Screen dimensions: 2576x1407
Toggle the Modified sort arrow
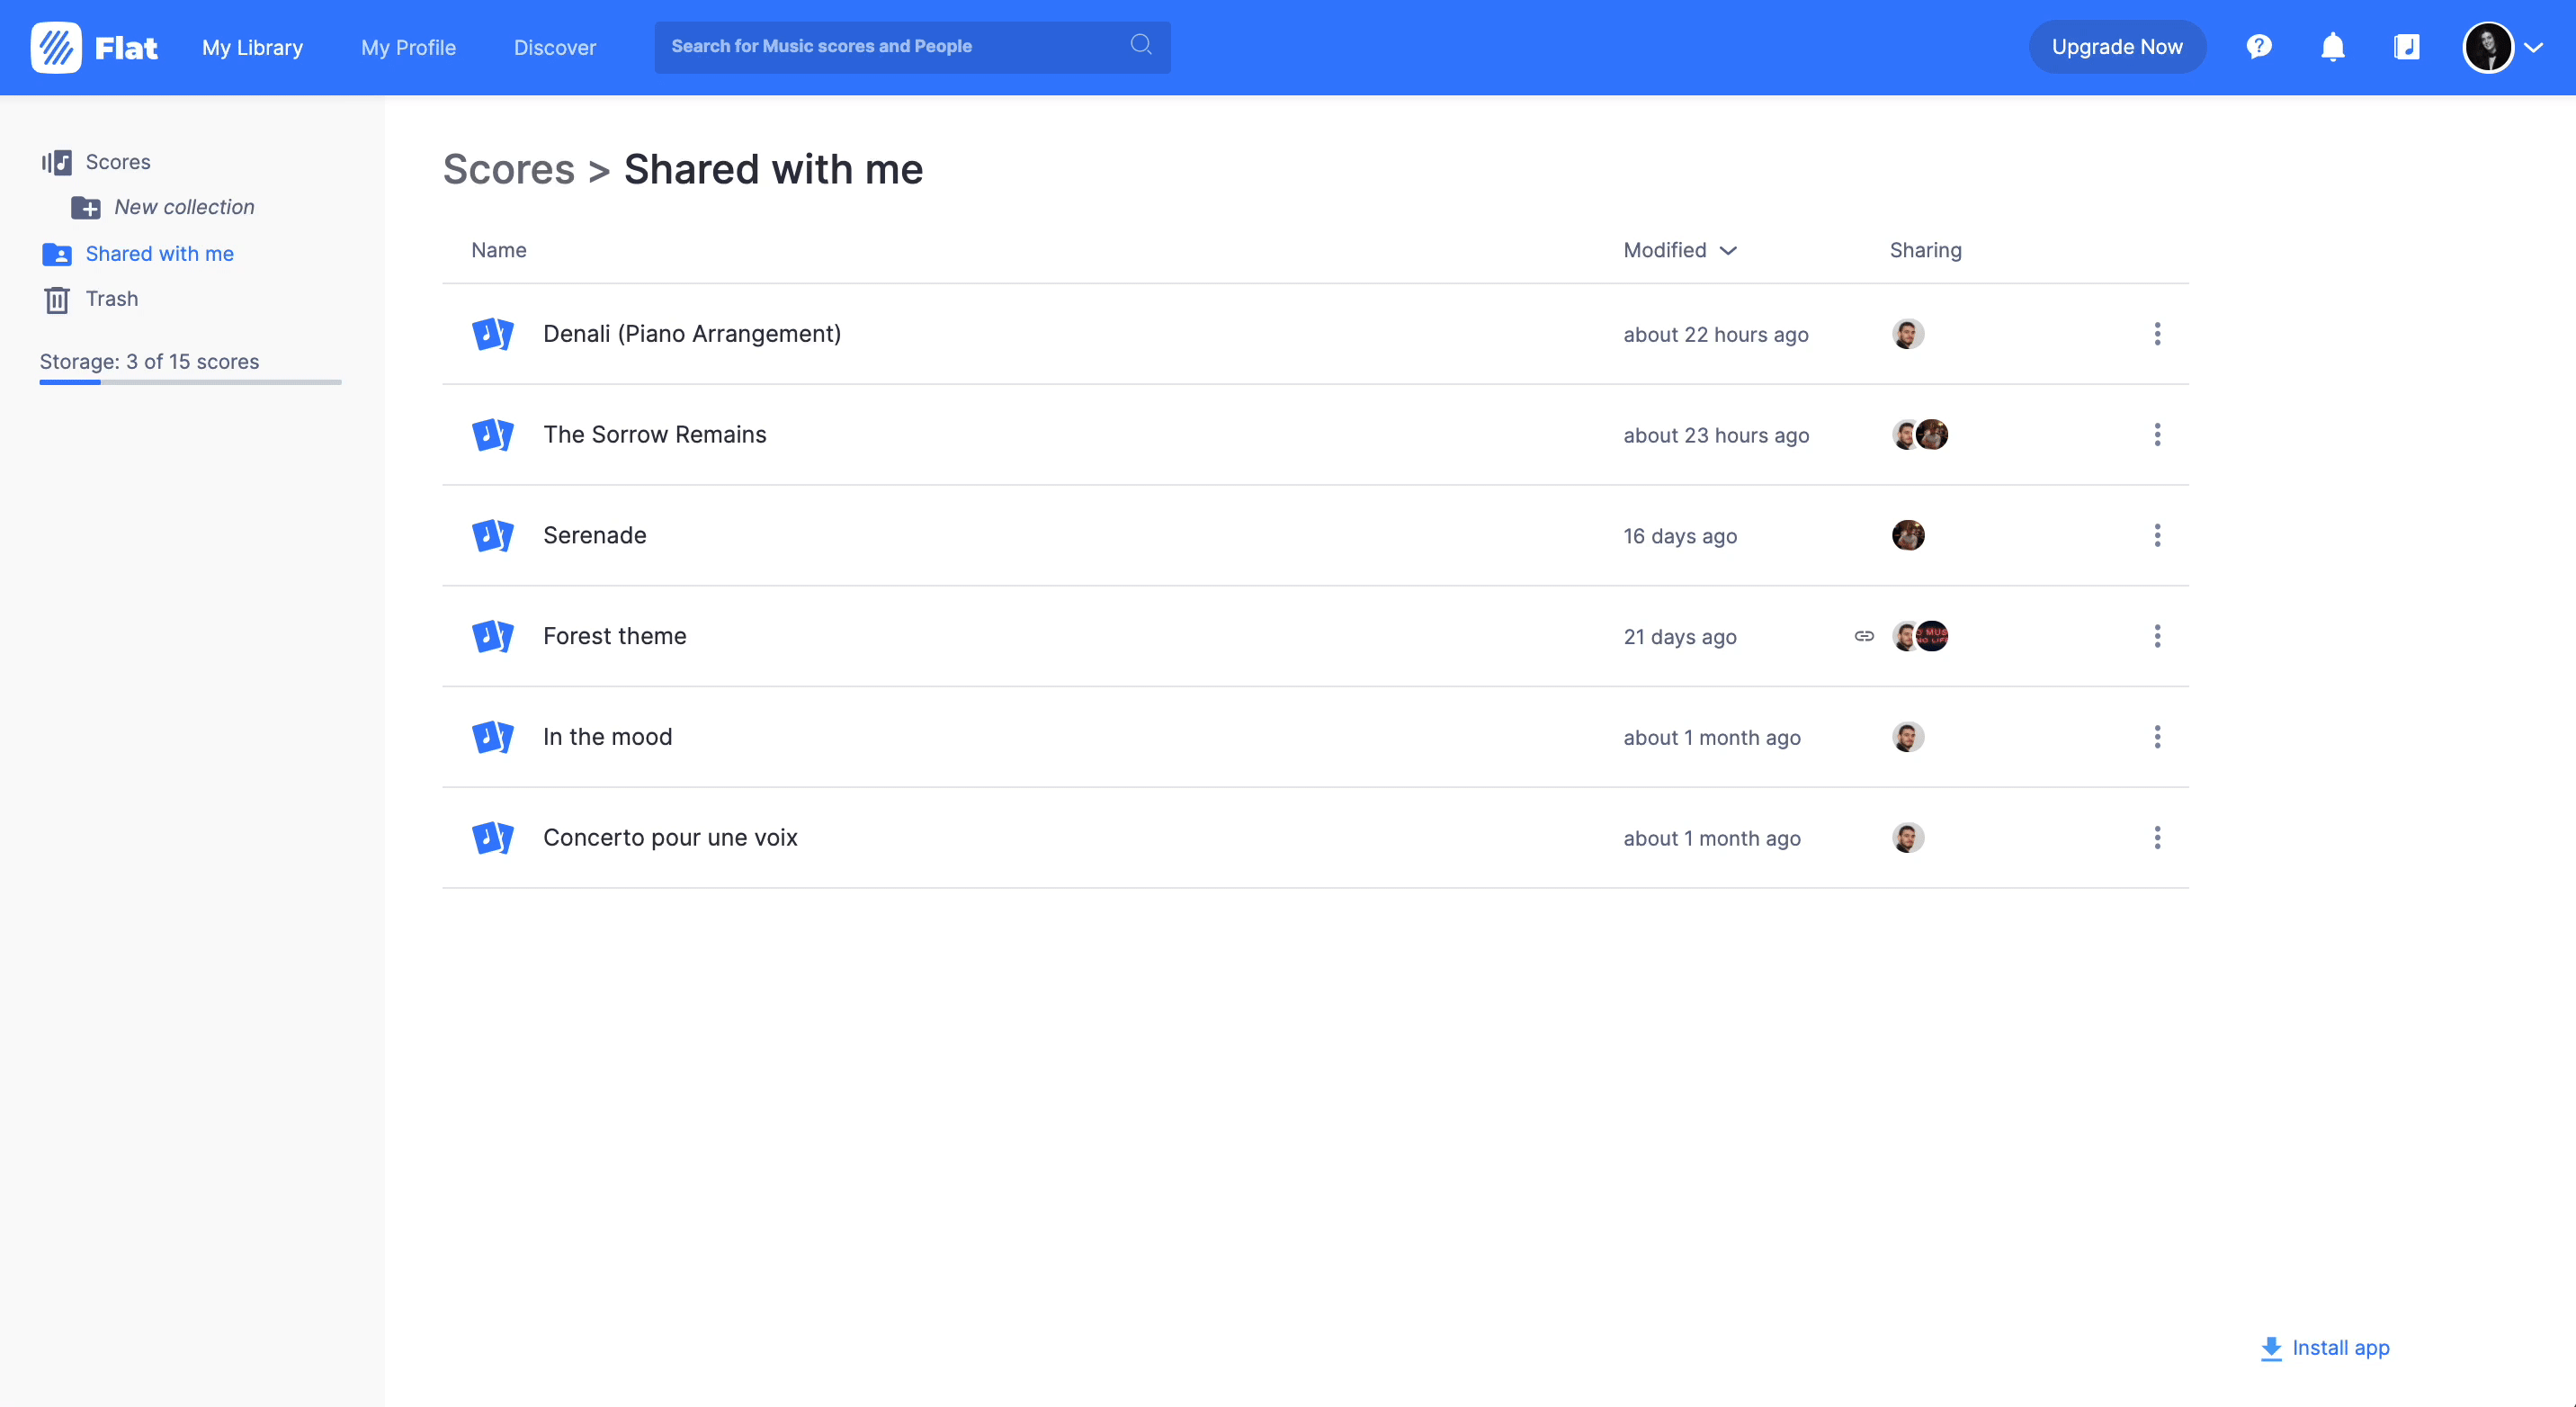tap(1728, 251)
